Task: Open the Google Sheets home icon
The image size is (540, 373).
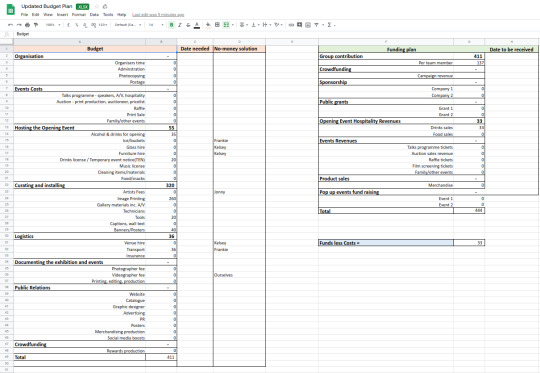Action: [x=11, y=9]
